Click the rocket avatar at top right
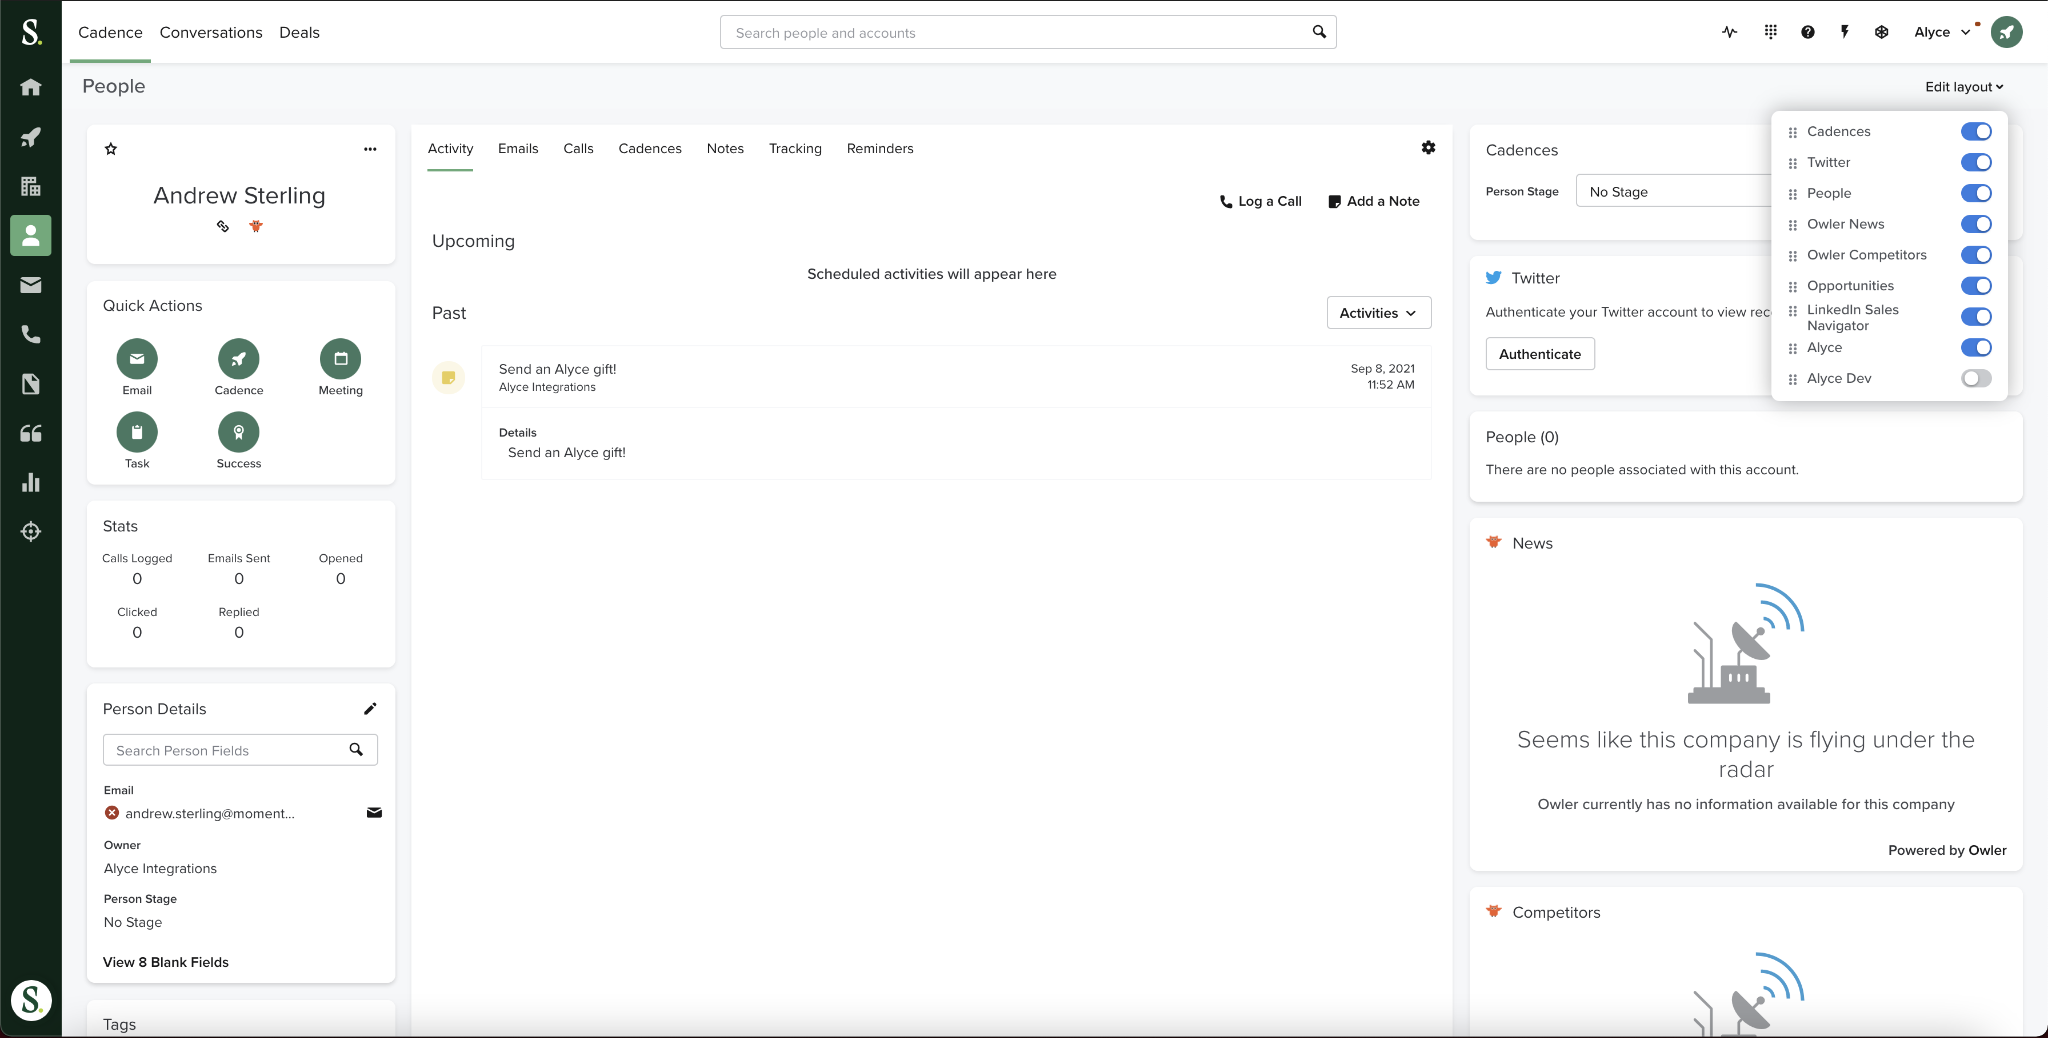2048x1038 pixels. click(2007, 32)
